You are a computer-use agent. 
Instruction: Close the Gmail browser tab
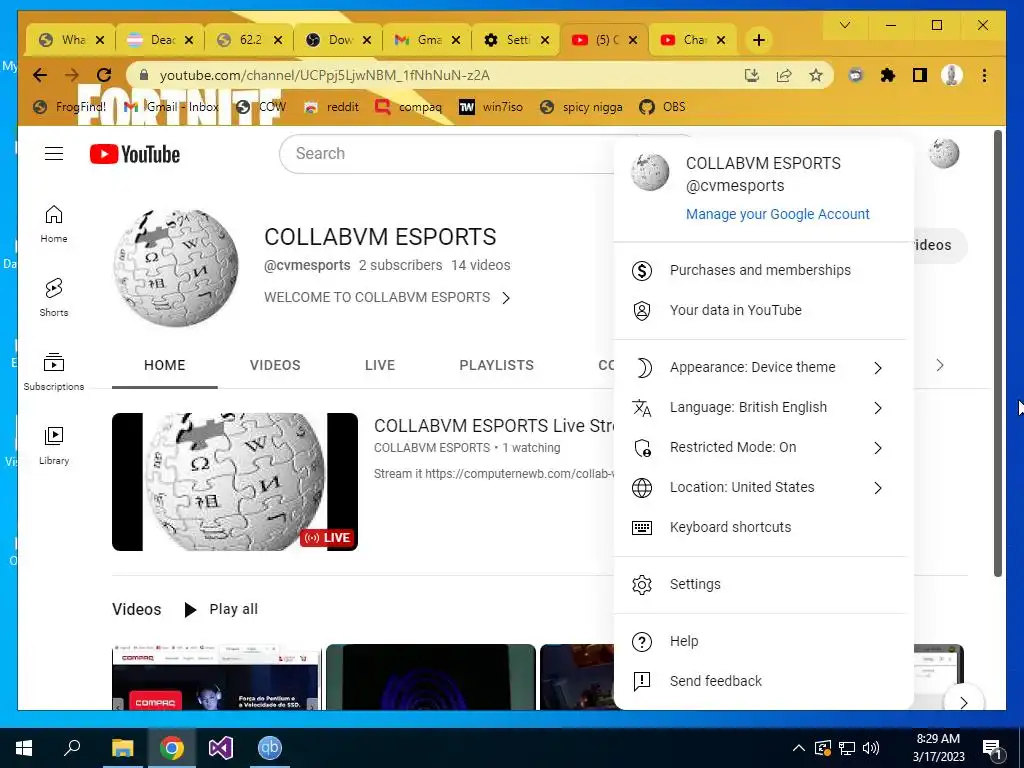(x=456, y=40)
